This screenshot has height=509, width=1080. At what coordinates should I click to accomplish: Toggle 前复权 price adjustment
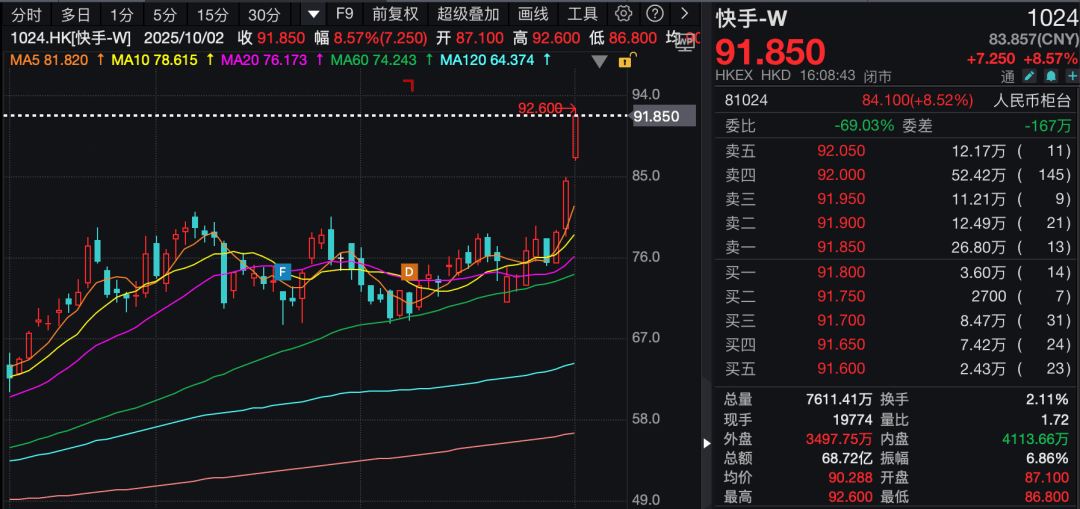coord(395,14)
